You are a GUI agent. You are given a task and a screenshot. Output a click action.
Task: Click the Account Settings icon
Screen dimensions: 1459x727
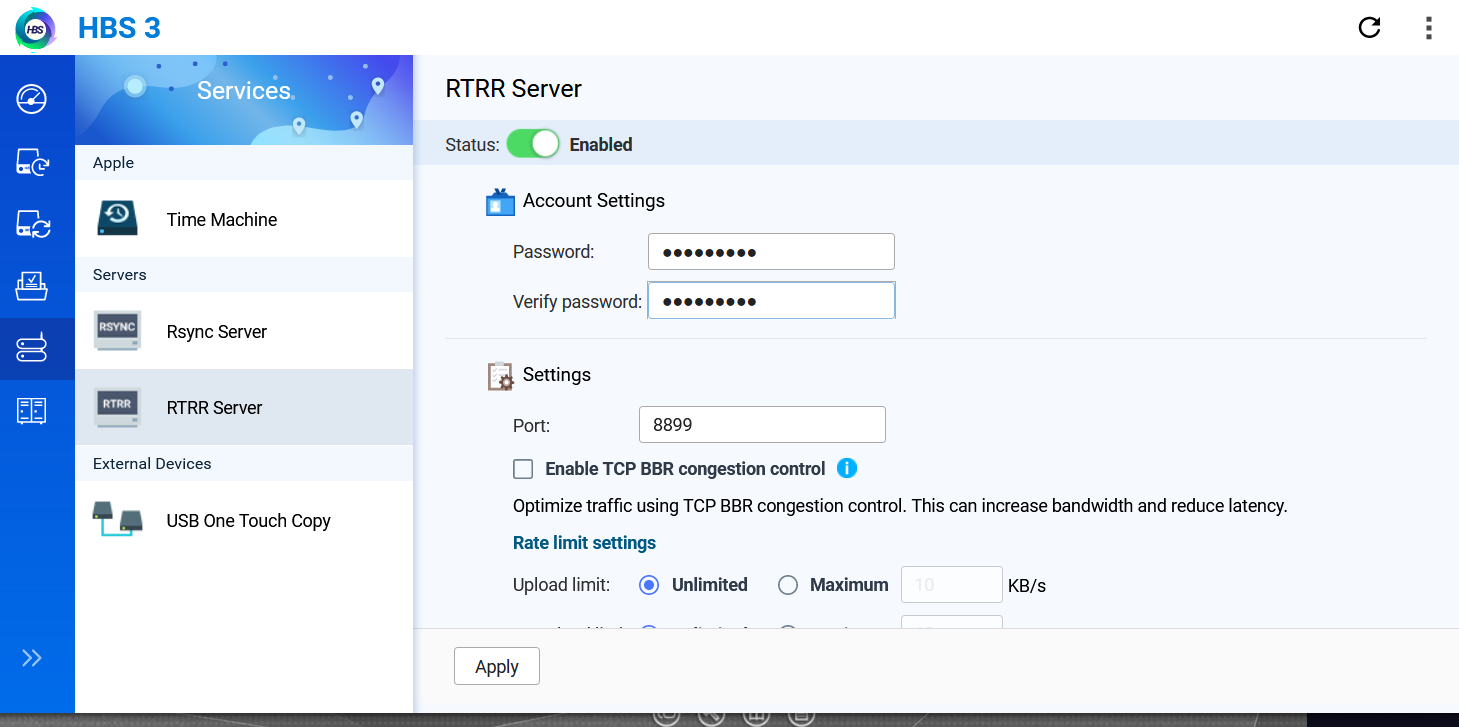click(x=500, y=202)
